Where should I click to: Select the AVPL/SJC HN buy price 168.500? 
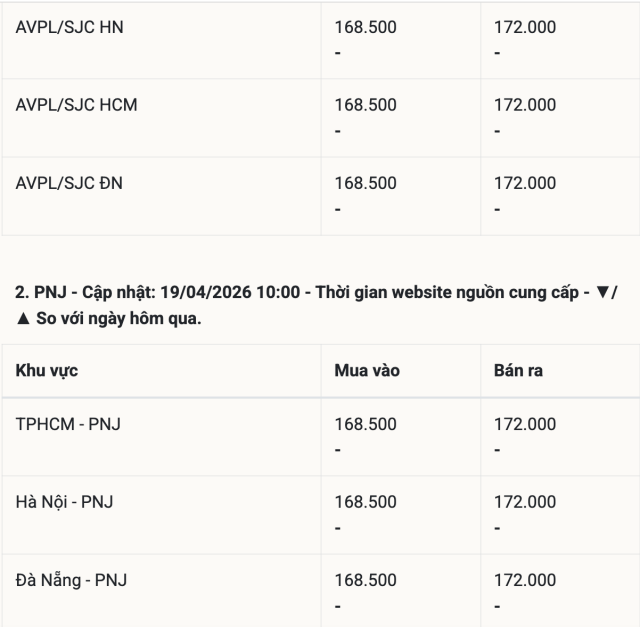365,28
